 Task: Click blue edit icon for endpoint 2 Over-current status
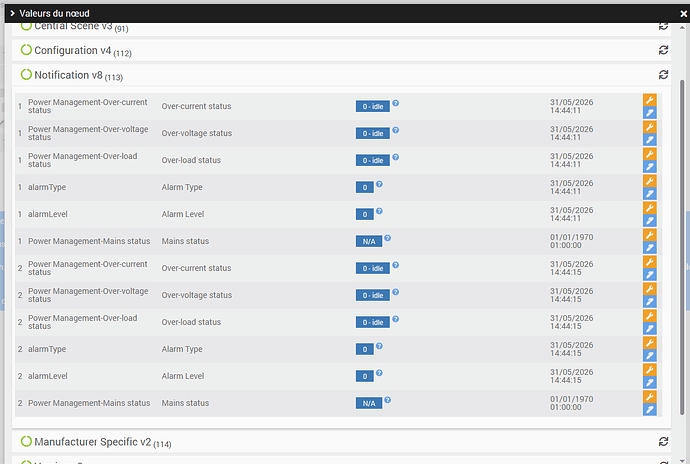650,275
